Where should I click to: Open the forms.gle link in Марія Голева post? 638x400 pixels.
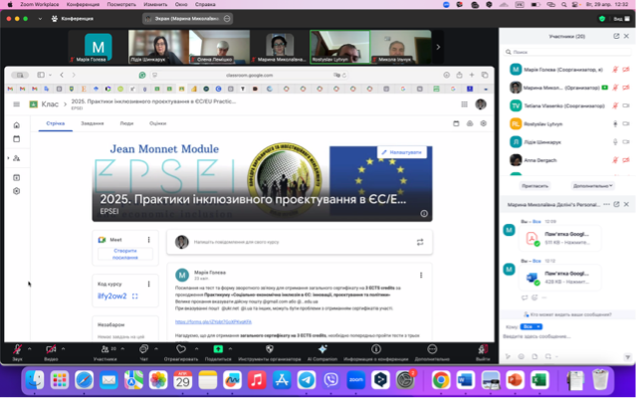point(213,322)
